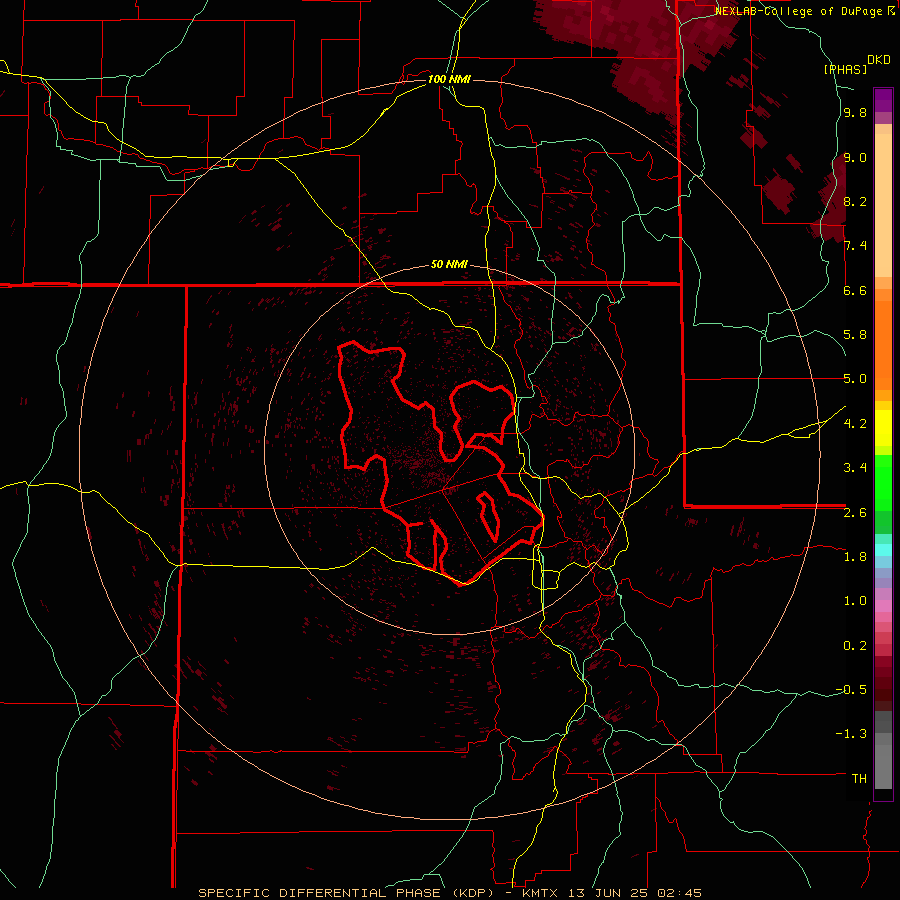Pick the pale peach segment of color bar
Screen dimensions: 900x900
click(x=883, y=205)
